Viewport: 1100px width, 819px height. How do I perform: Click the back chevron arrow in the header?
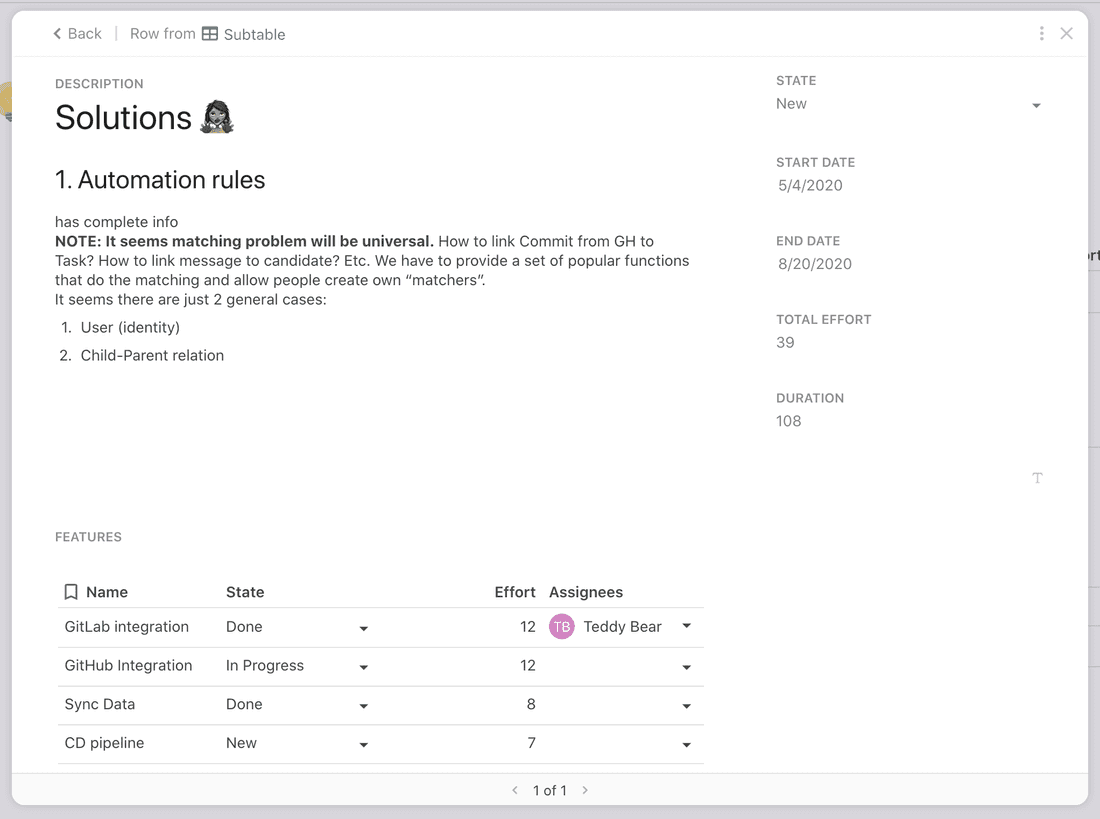click(x=55, y=33)
